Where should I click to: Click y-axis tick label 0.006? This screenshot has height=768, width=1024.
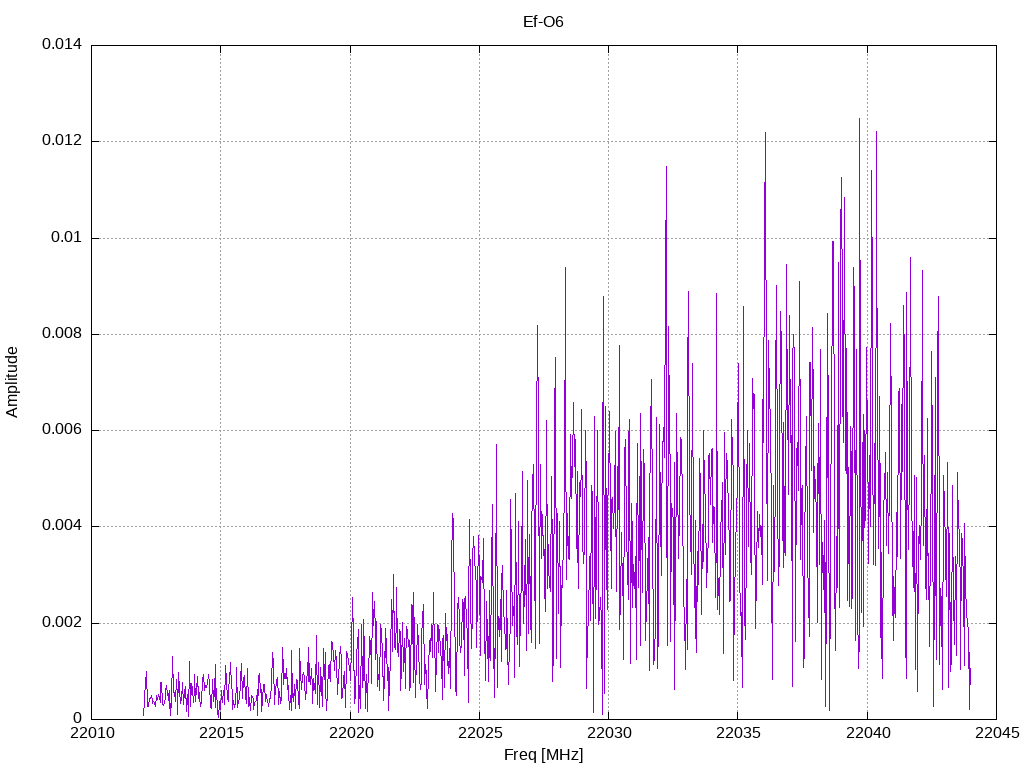click(62, 430)
